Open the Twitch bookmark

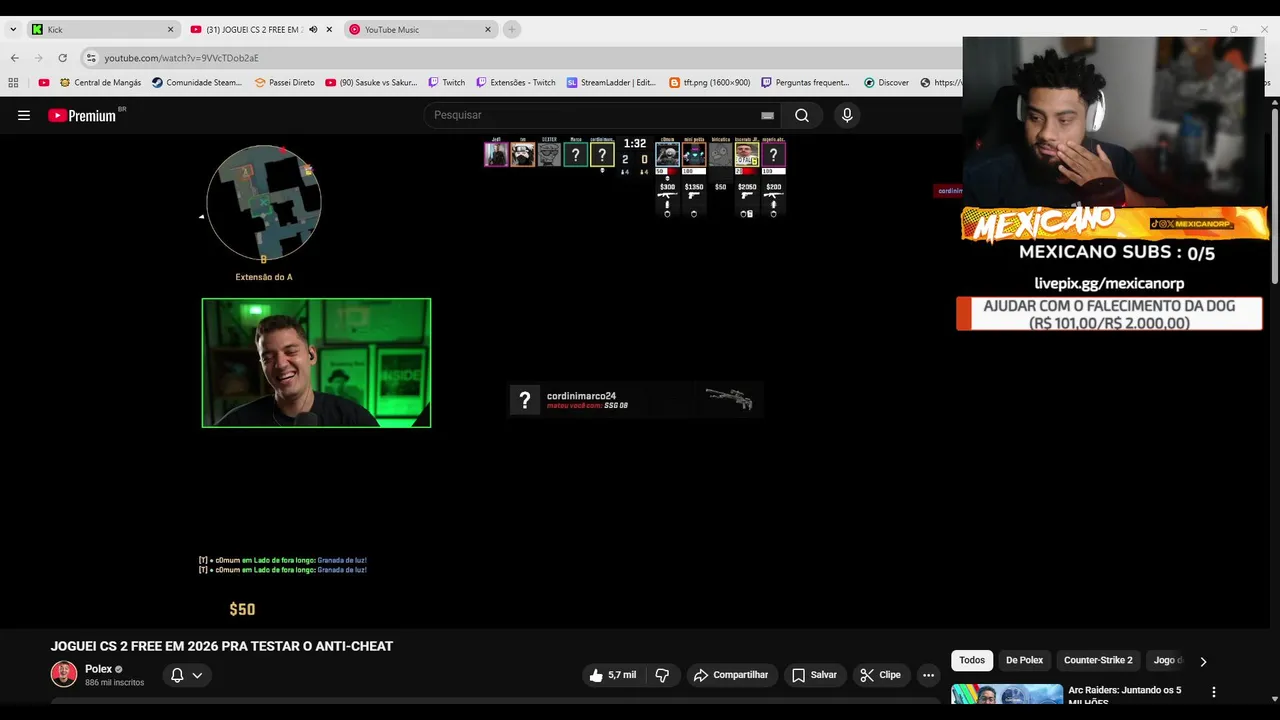click(446, 83)
